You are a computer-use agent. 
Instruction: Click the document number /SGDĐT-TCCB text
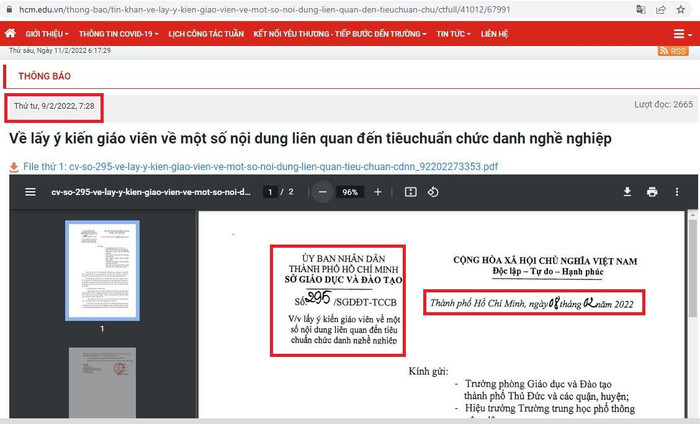(365, 303)
